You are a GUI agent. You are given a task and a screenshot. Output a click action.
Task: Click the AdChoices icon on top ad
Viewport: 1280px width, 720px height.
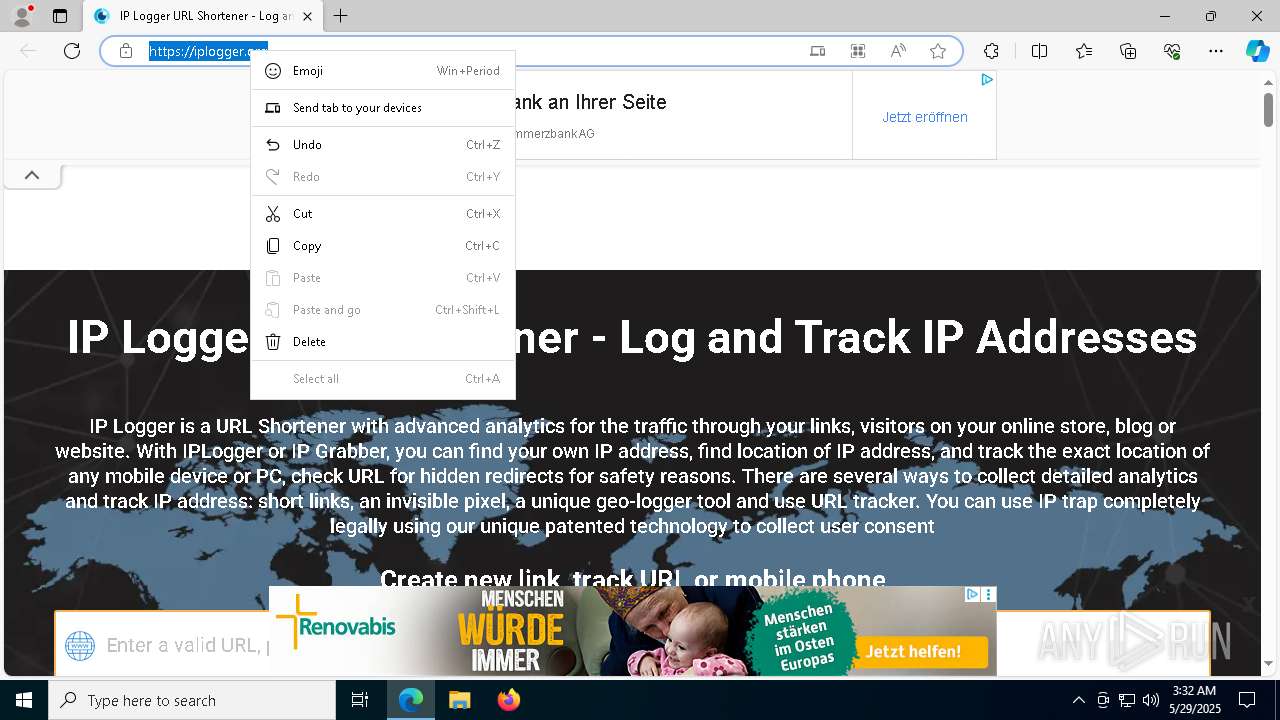coord(987,80)
